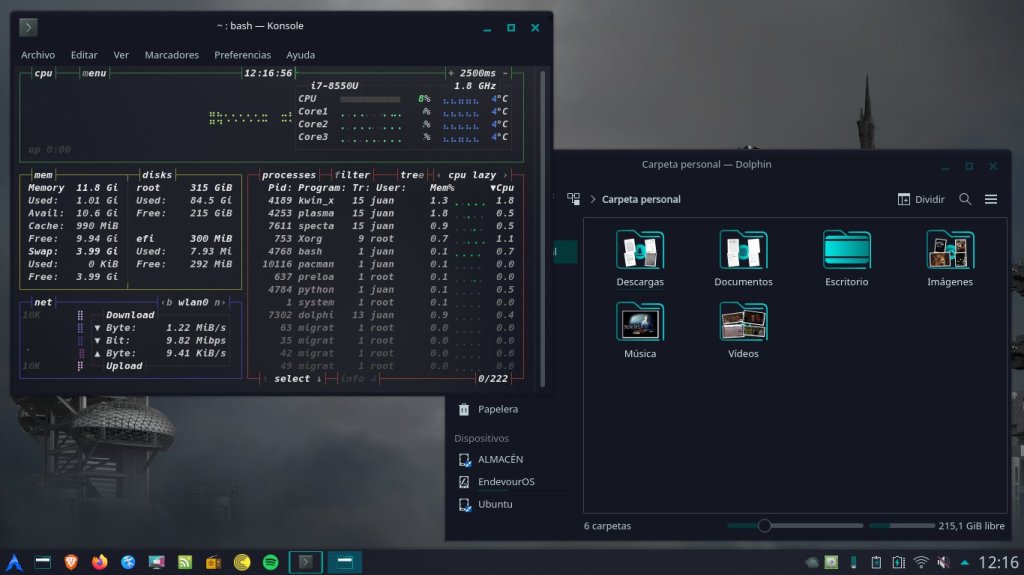The height and width of the screenshot is (575, 1024).
Task: Open the Marcadores menu in Konsole
Action: (171, 55)
